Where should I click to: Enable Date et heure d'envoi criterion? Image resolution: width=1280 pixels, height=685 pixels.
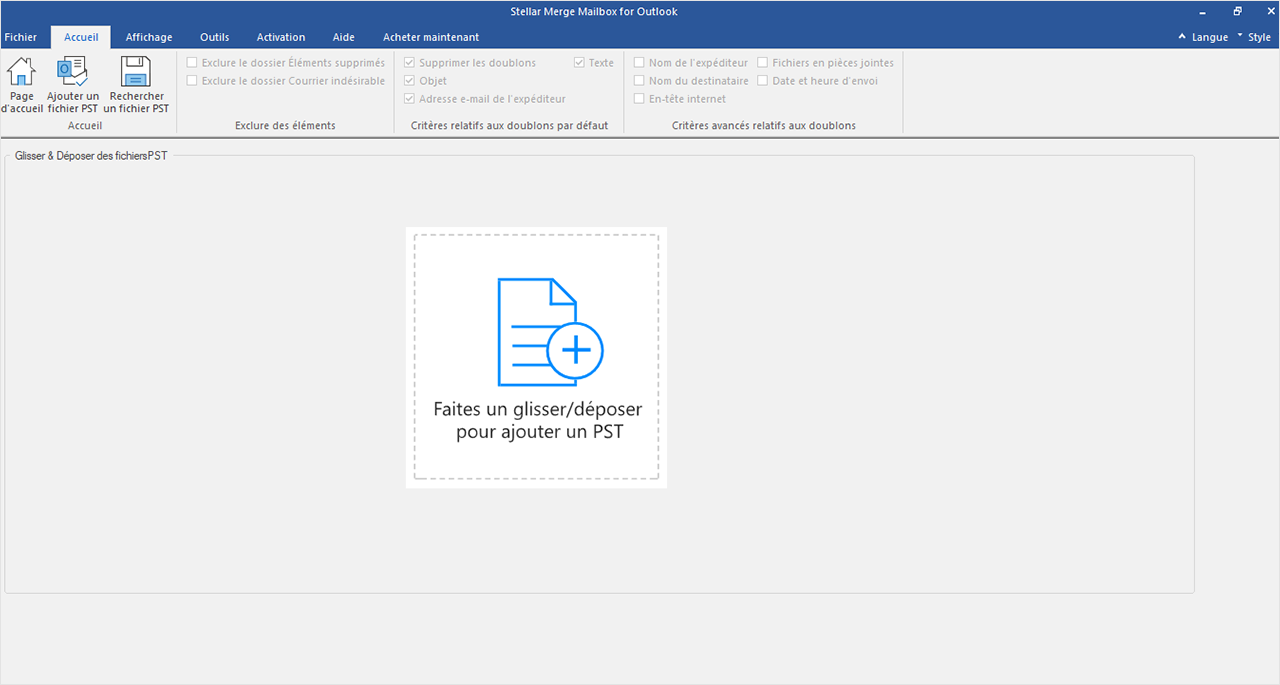(763, 81)
